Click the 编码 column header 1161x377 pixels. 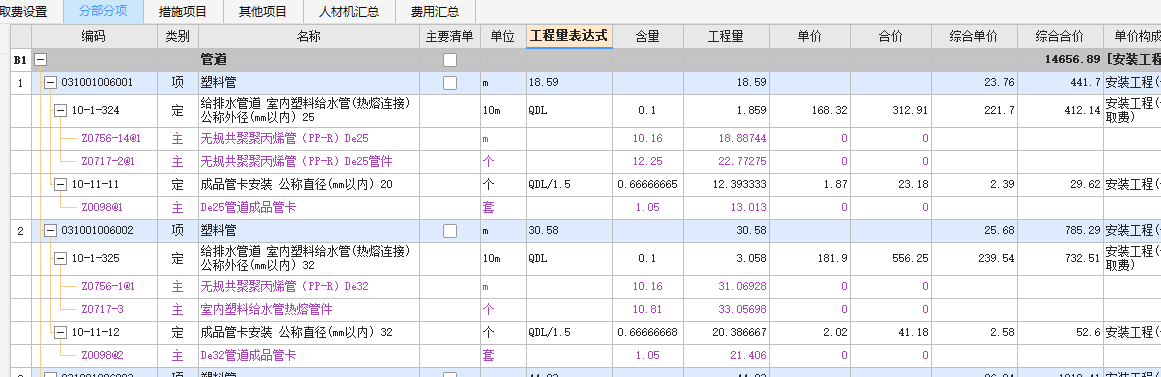pyautogui.click(x=94, y=36)
